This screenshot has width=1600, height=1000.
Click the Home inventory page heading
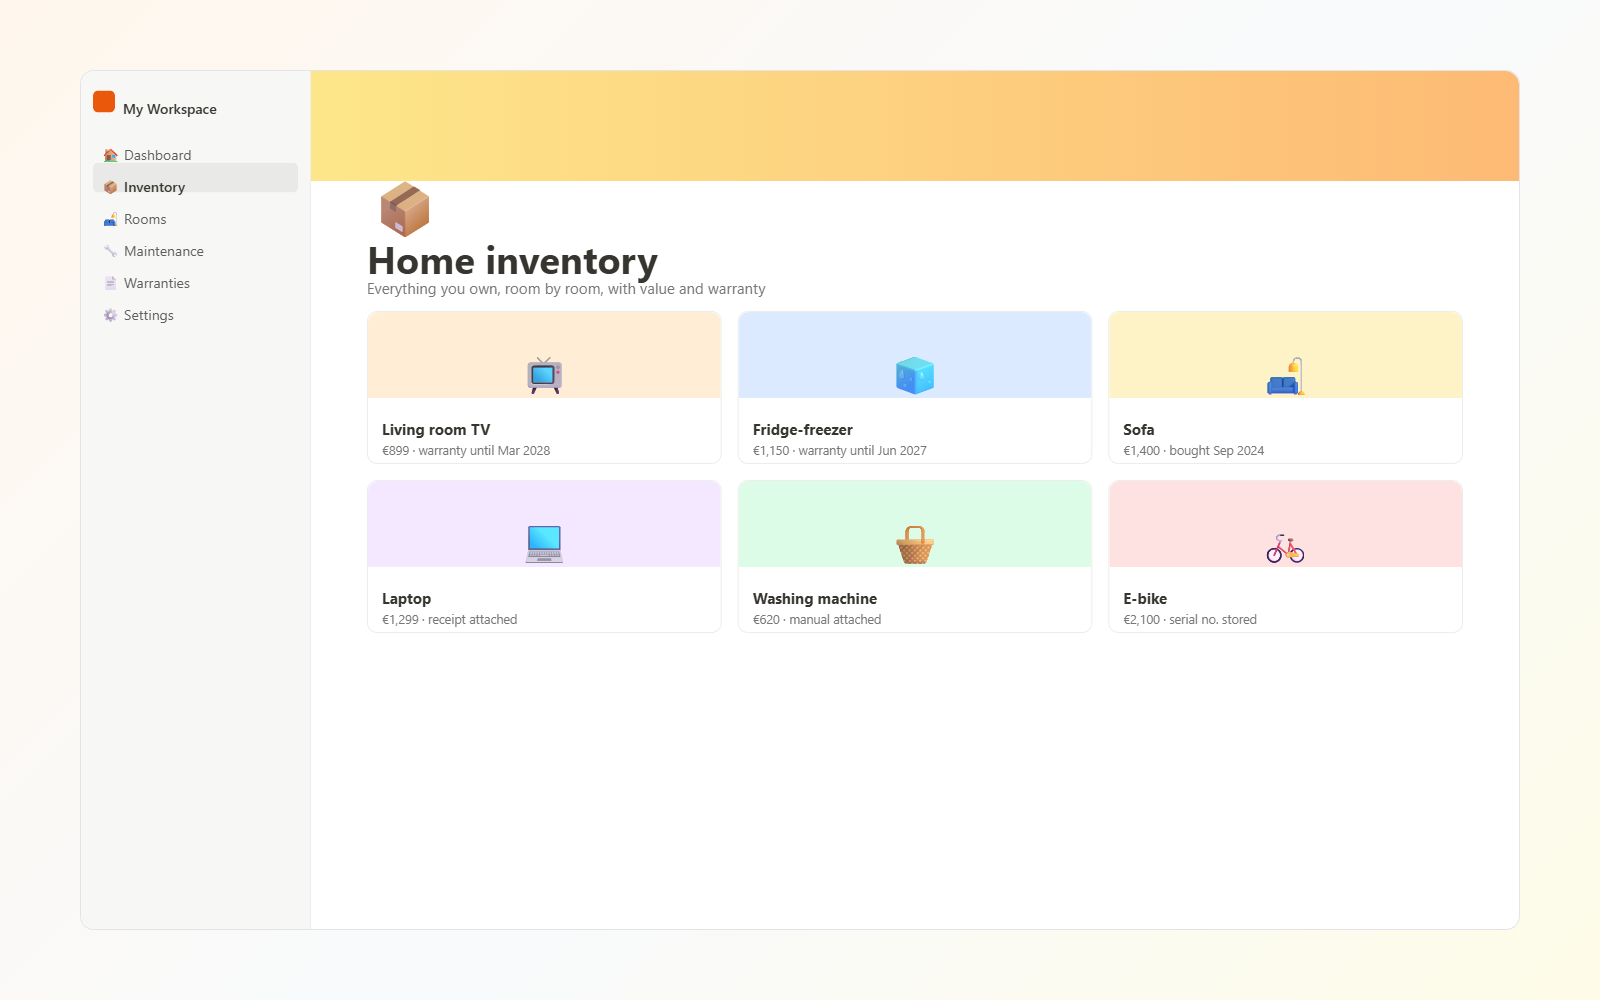[513, 261]
